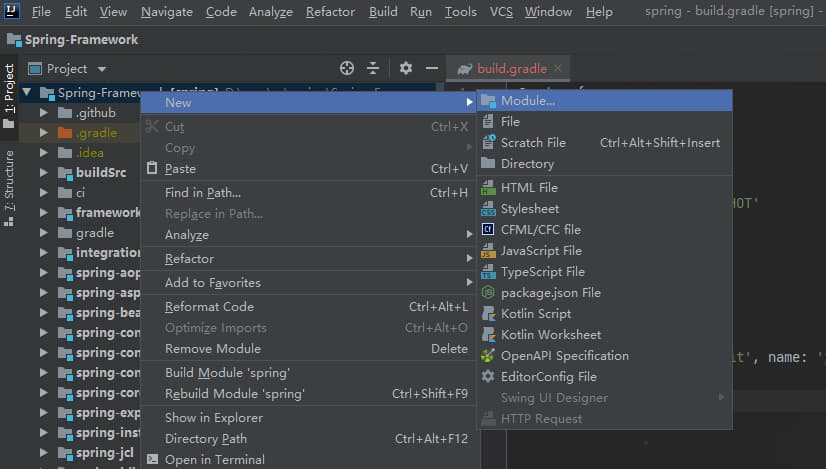The image size is (826, 469).
Task: Open the File menu
Action: pyautogui.click(x=41, y=12)
